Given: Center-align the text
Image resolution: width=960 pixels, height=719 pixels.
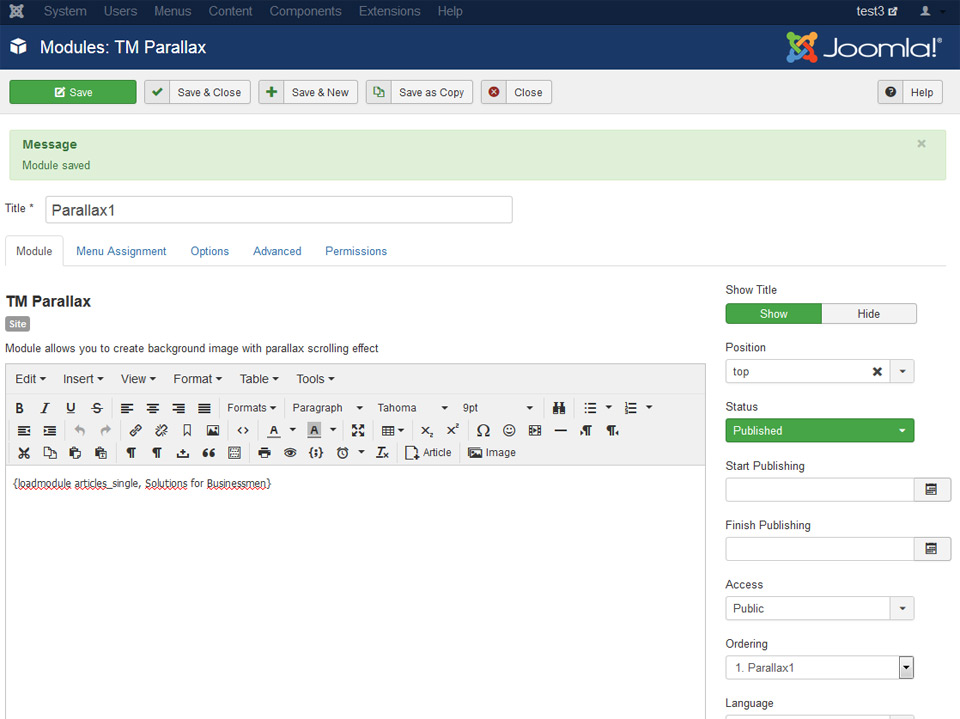Looking at the screenshot, I should pyautogui.click(x=152, y=408).
